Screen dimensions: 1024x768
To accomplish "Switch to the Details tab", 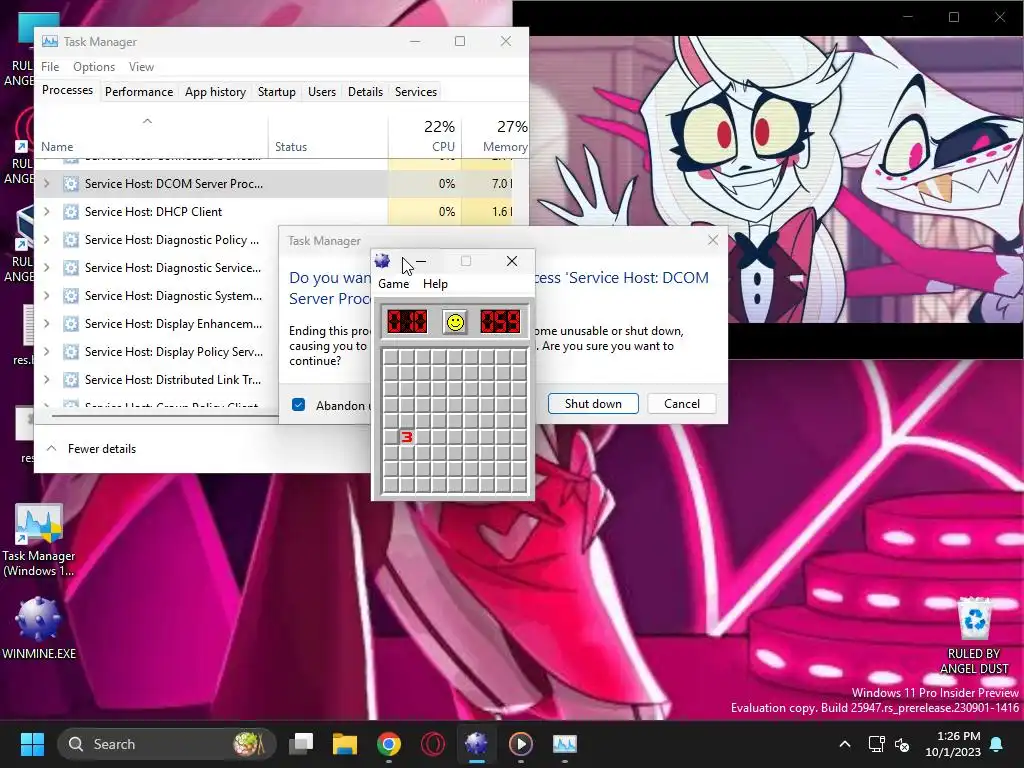I will point(365,92).
